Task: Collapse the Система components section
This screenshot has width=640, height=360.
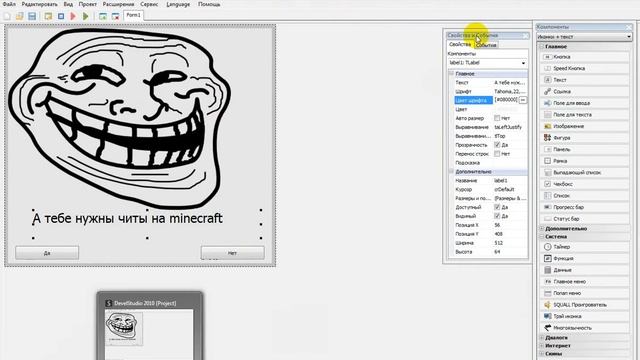Action: tap(542, 237)
